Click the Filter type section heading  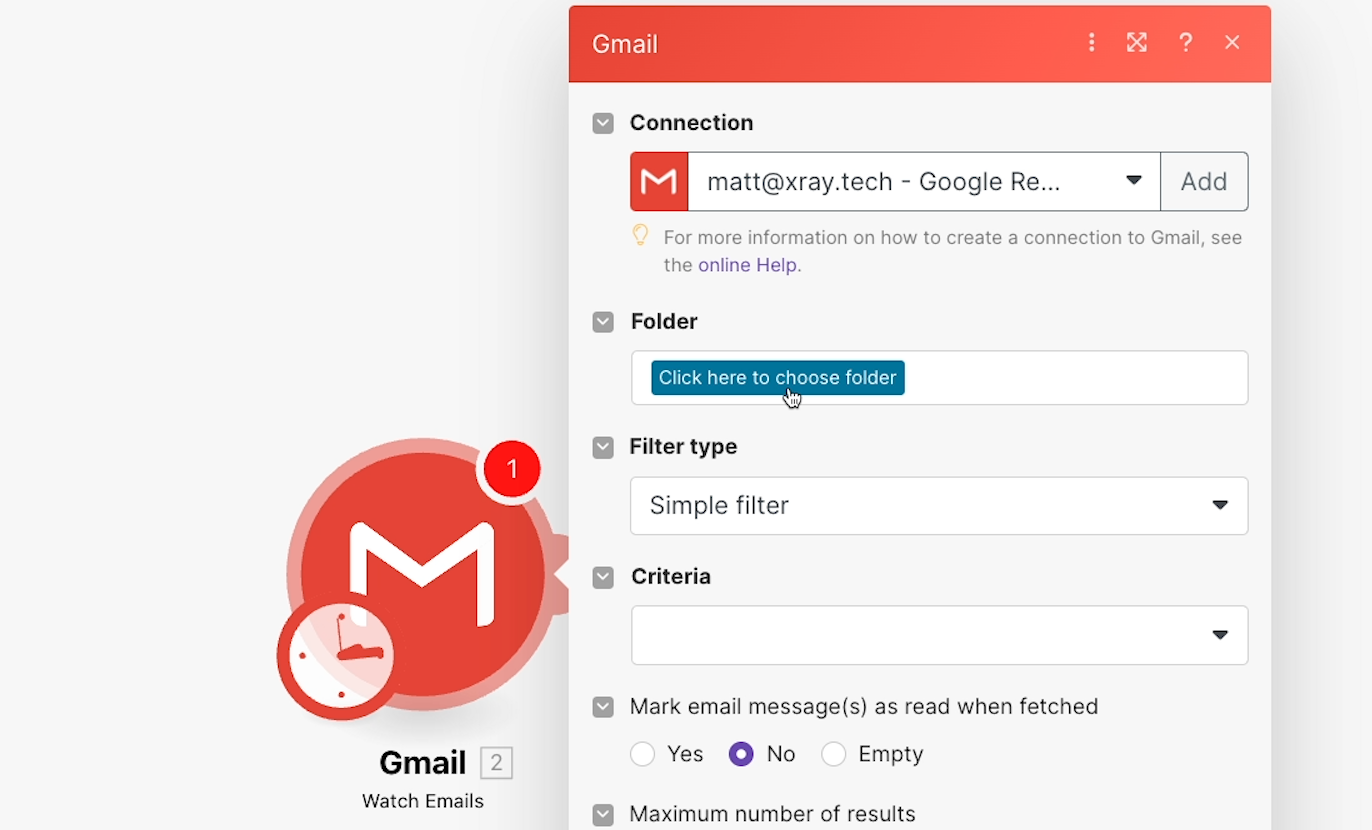[683, 446]
